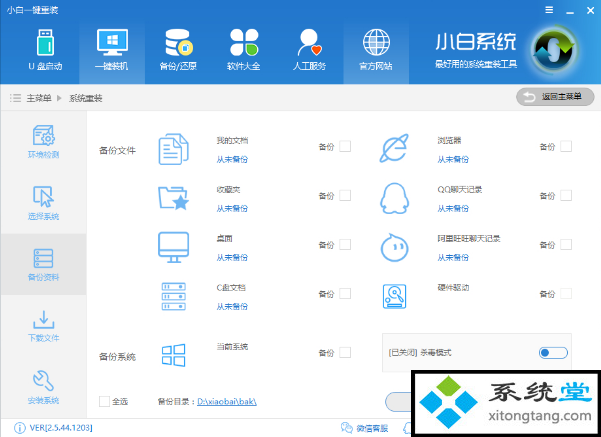Click 从未备份 link under 浏览器
Viewport: 601px width, 437px height.
coord(453,159)
